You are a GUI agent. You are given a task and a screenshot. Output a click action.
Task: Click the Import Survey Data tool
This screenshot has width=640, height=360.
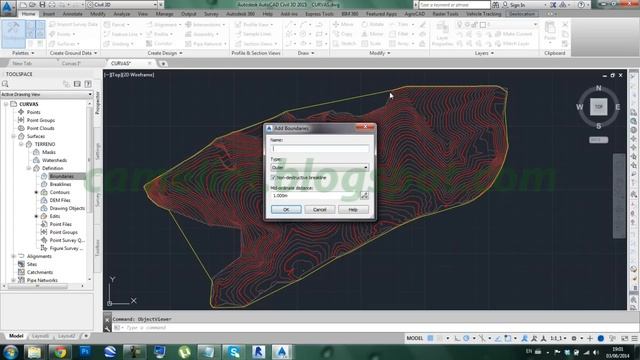[x=73, y=24]
